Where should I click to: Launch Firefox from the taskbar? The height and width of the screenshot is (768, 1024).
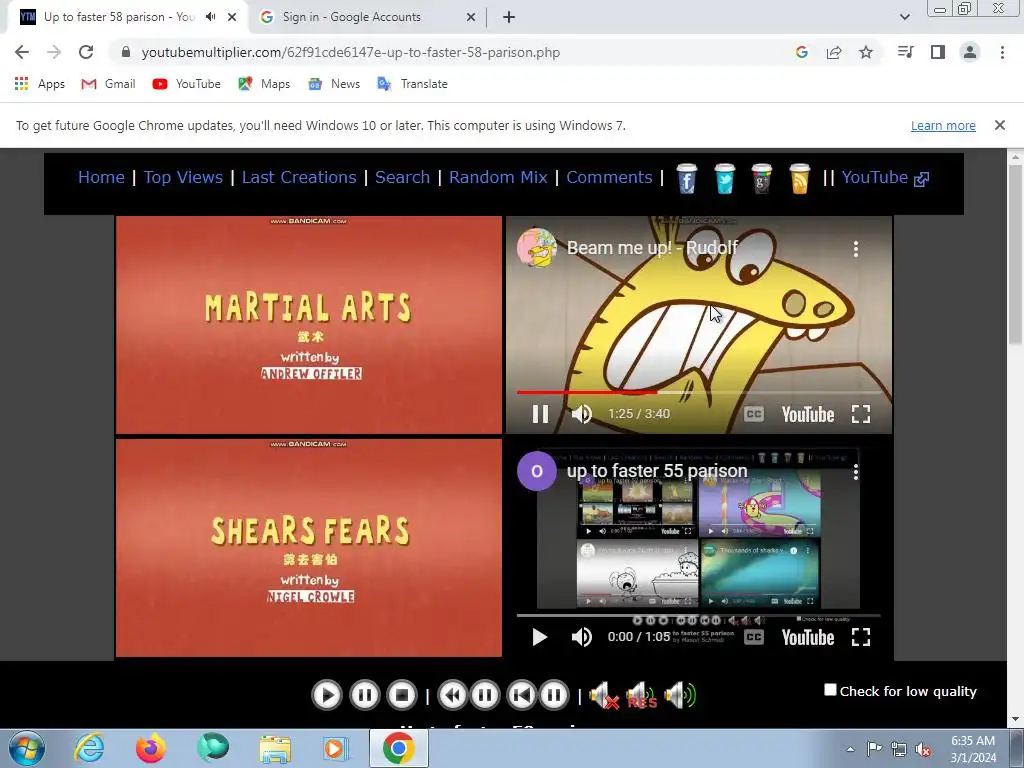point(151,748)
